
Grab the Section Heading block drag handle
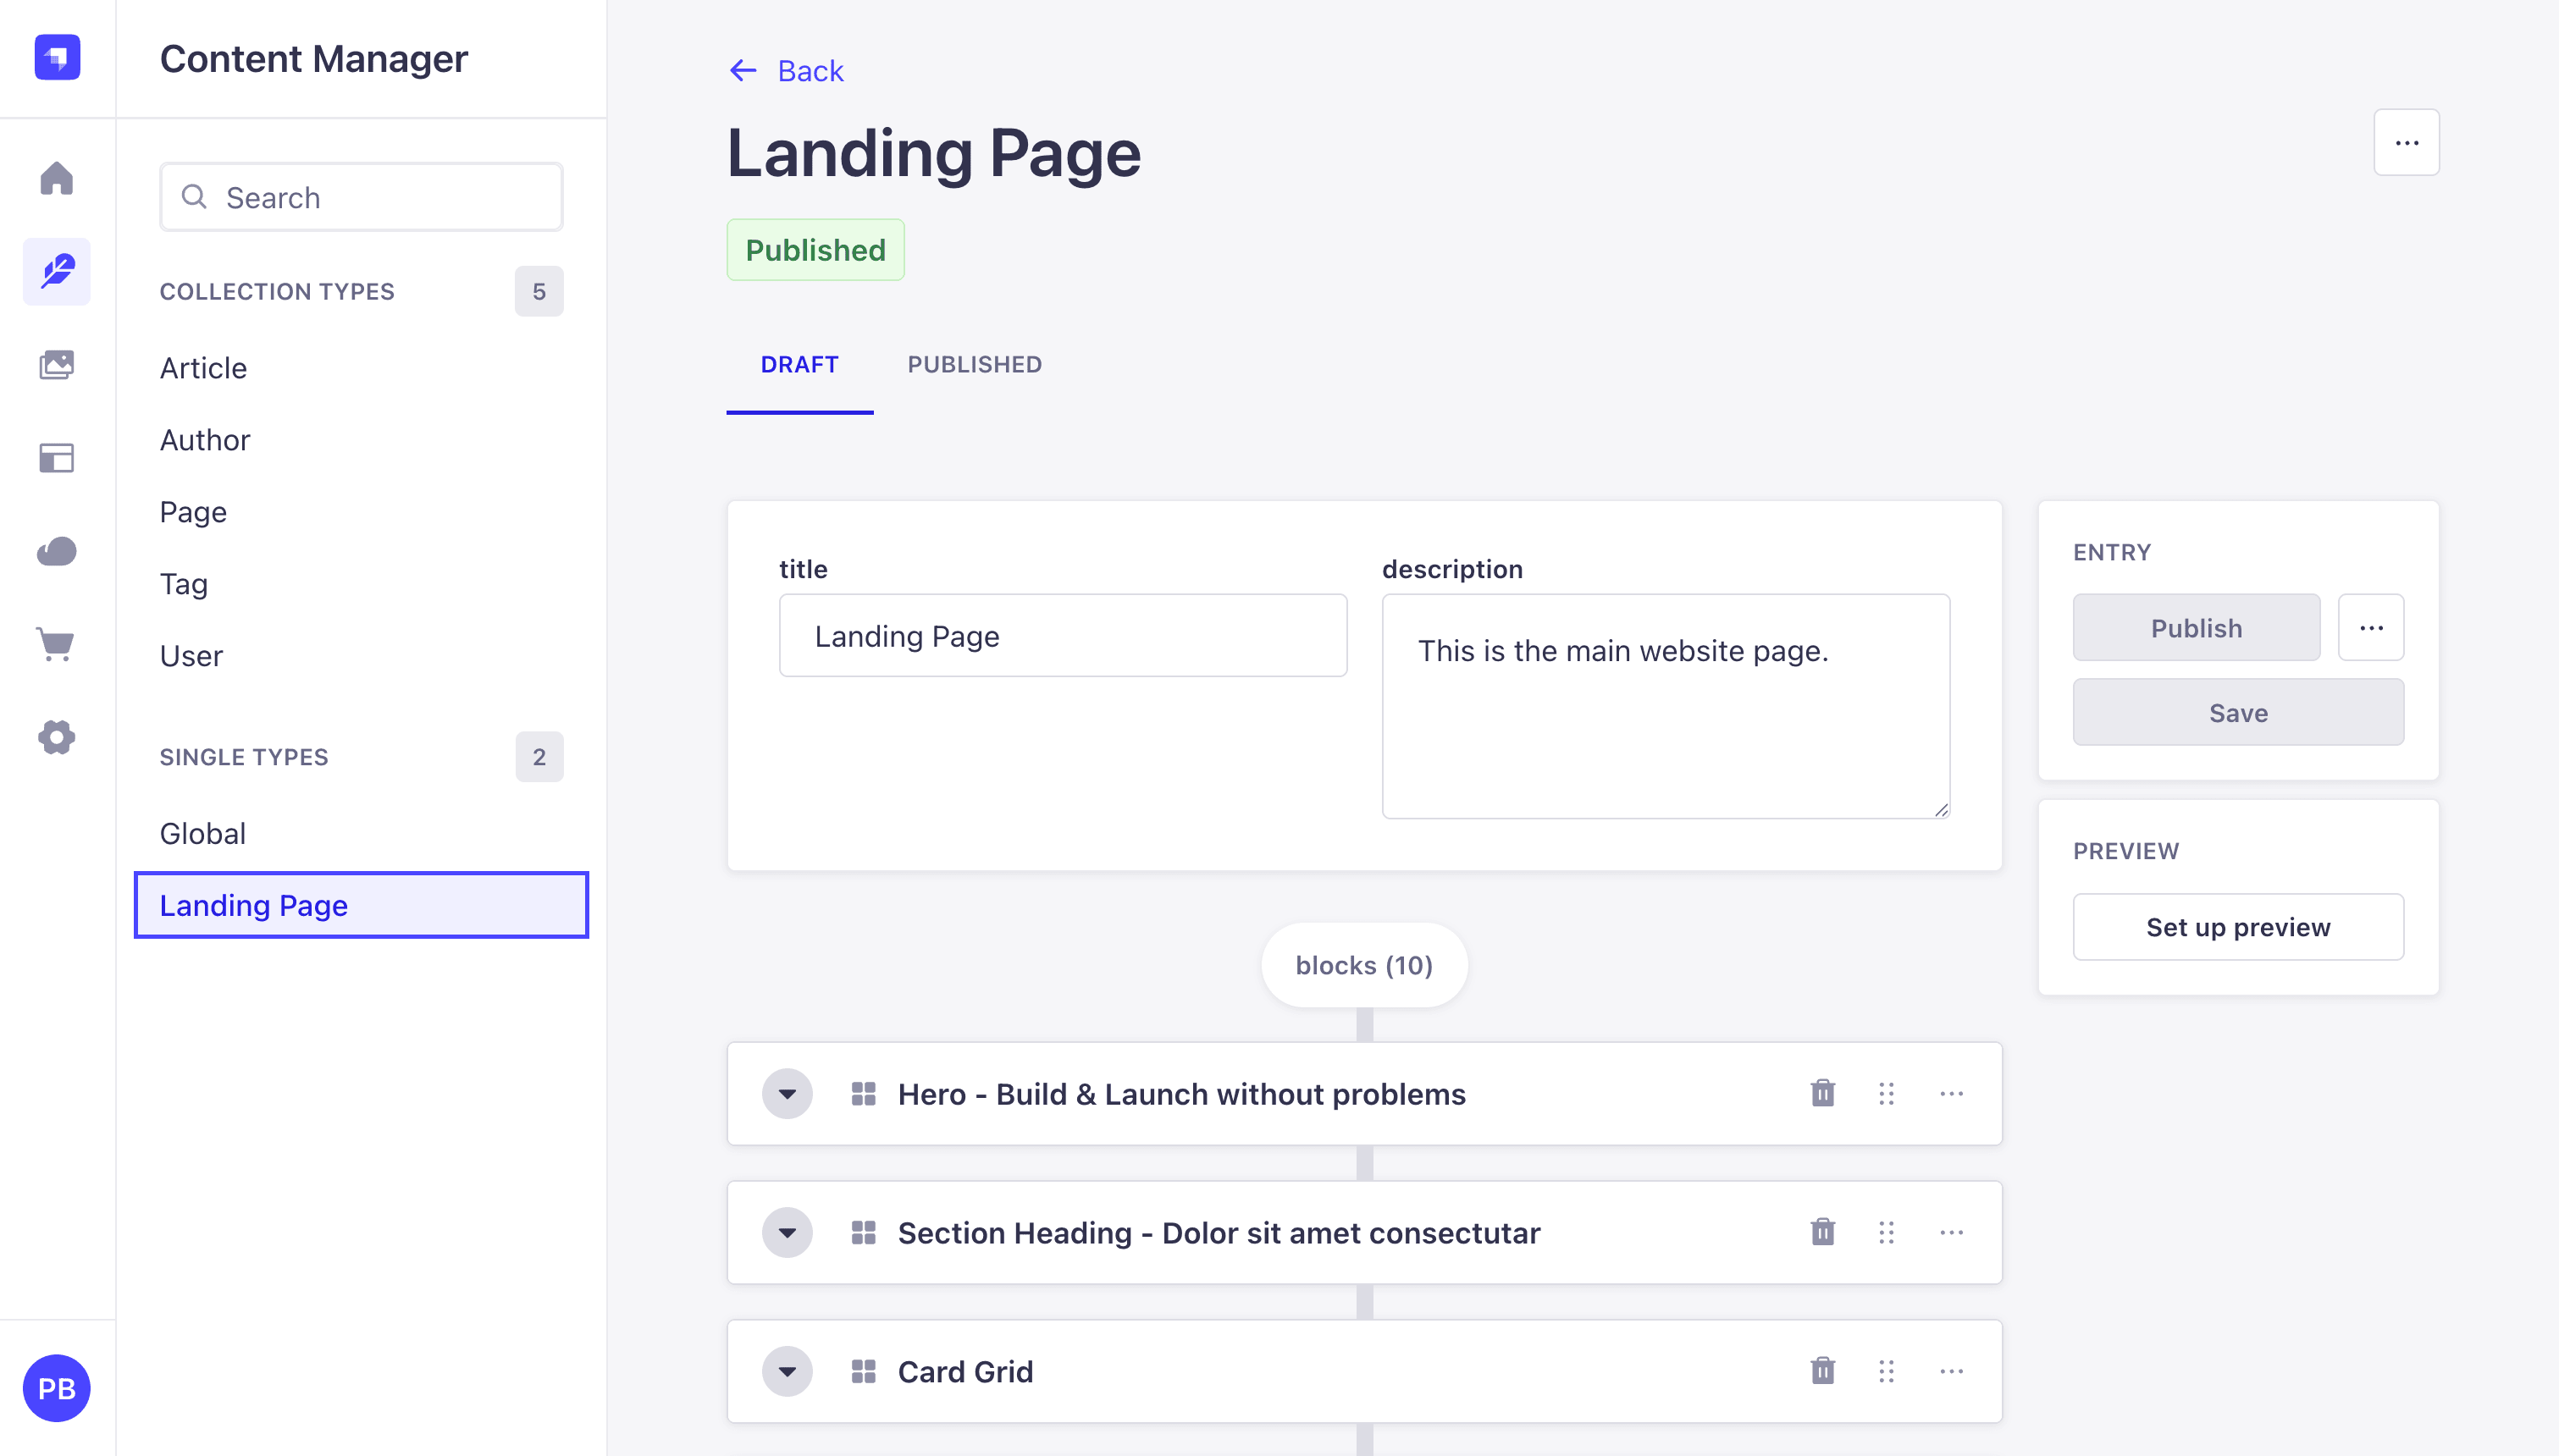1886,1232
